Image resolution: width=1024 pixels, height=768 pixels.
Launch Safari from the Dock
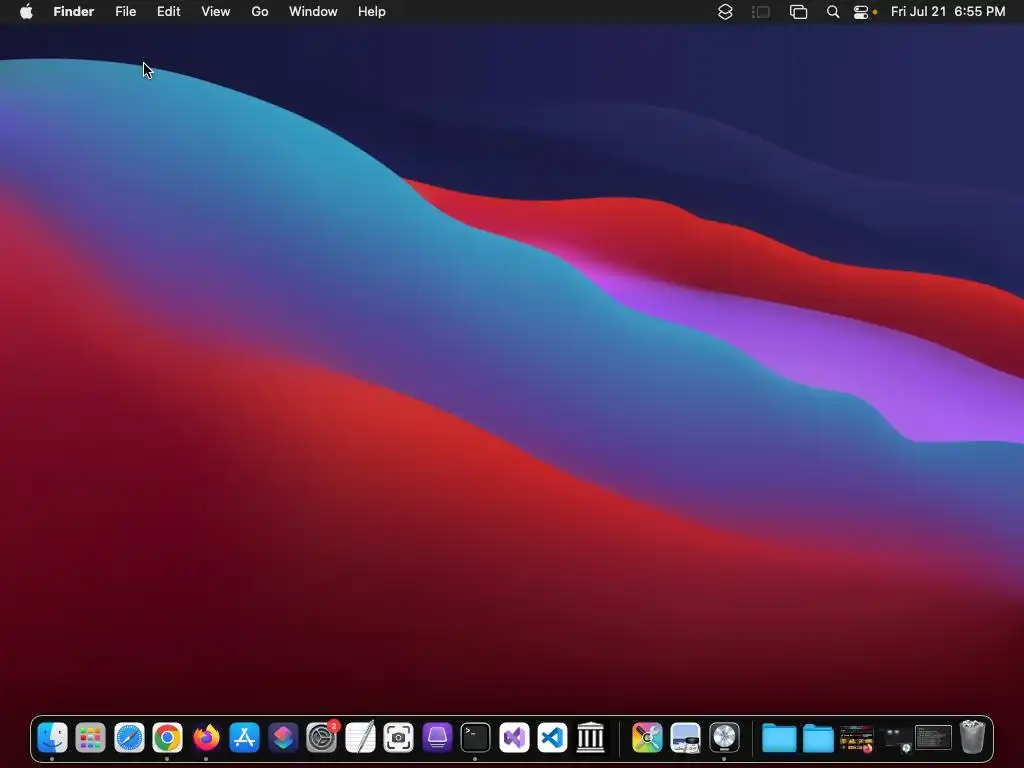(x=129, y=738)
